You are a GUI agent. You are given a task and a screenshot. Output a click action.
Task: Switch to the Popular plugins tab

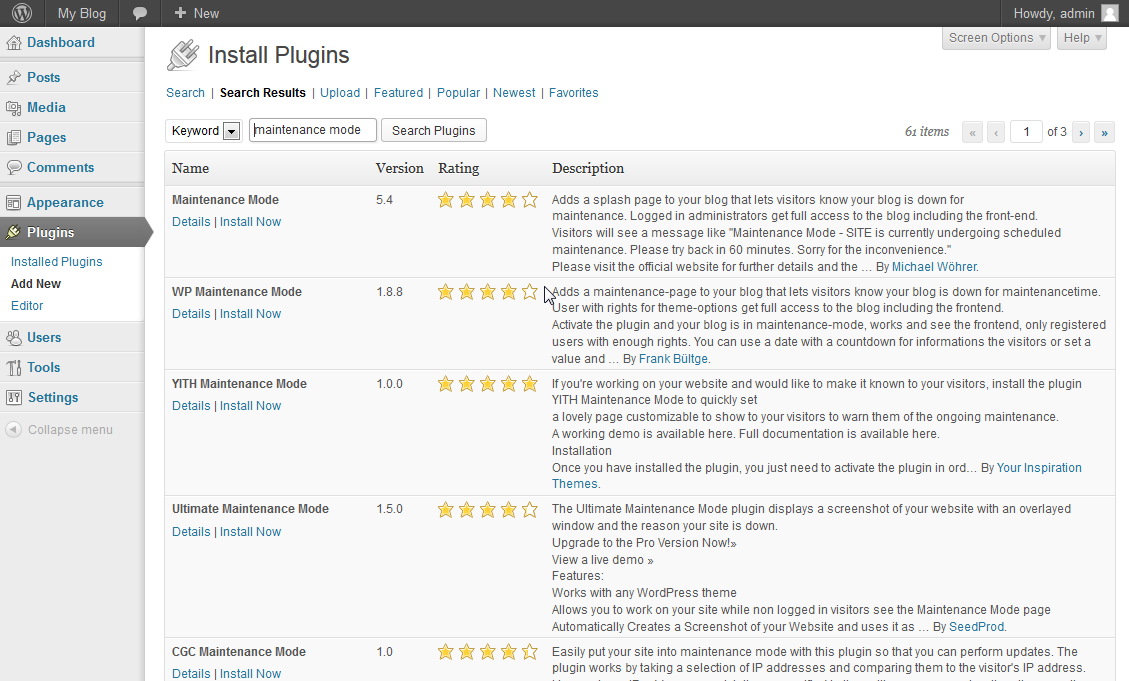click(x=458, y=93)
